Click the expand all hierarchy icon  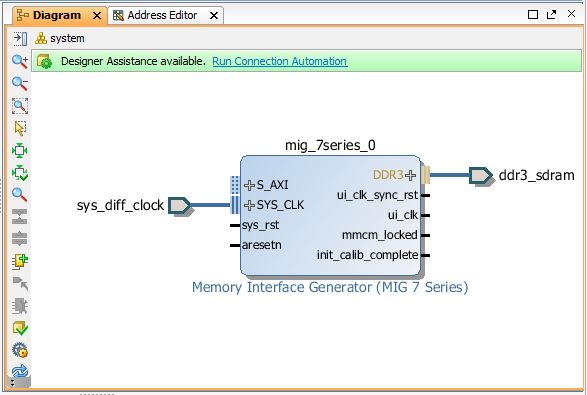tap(19, 238)
